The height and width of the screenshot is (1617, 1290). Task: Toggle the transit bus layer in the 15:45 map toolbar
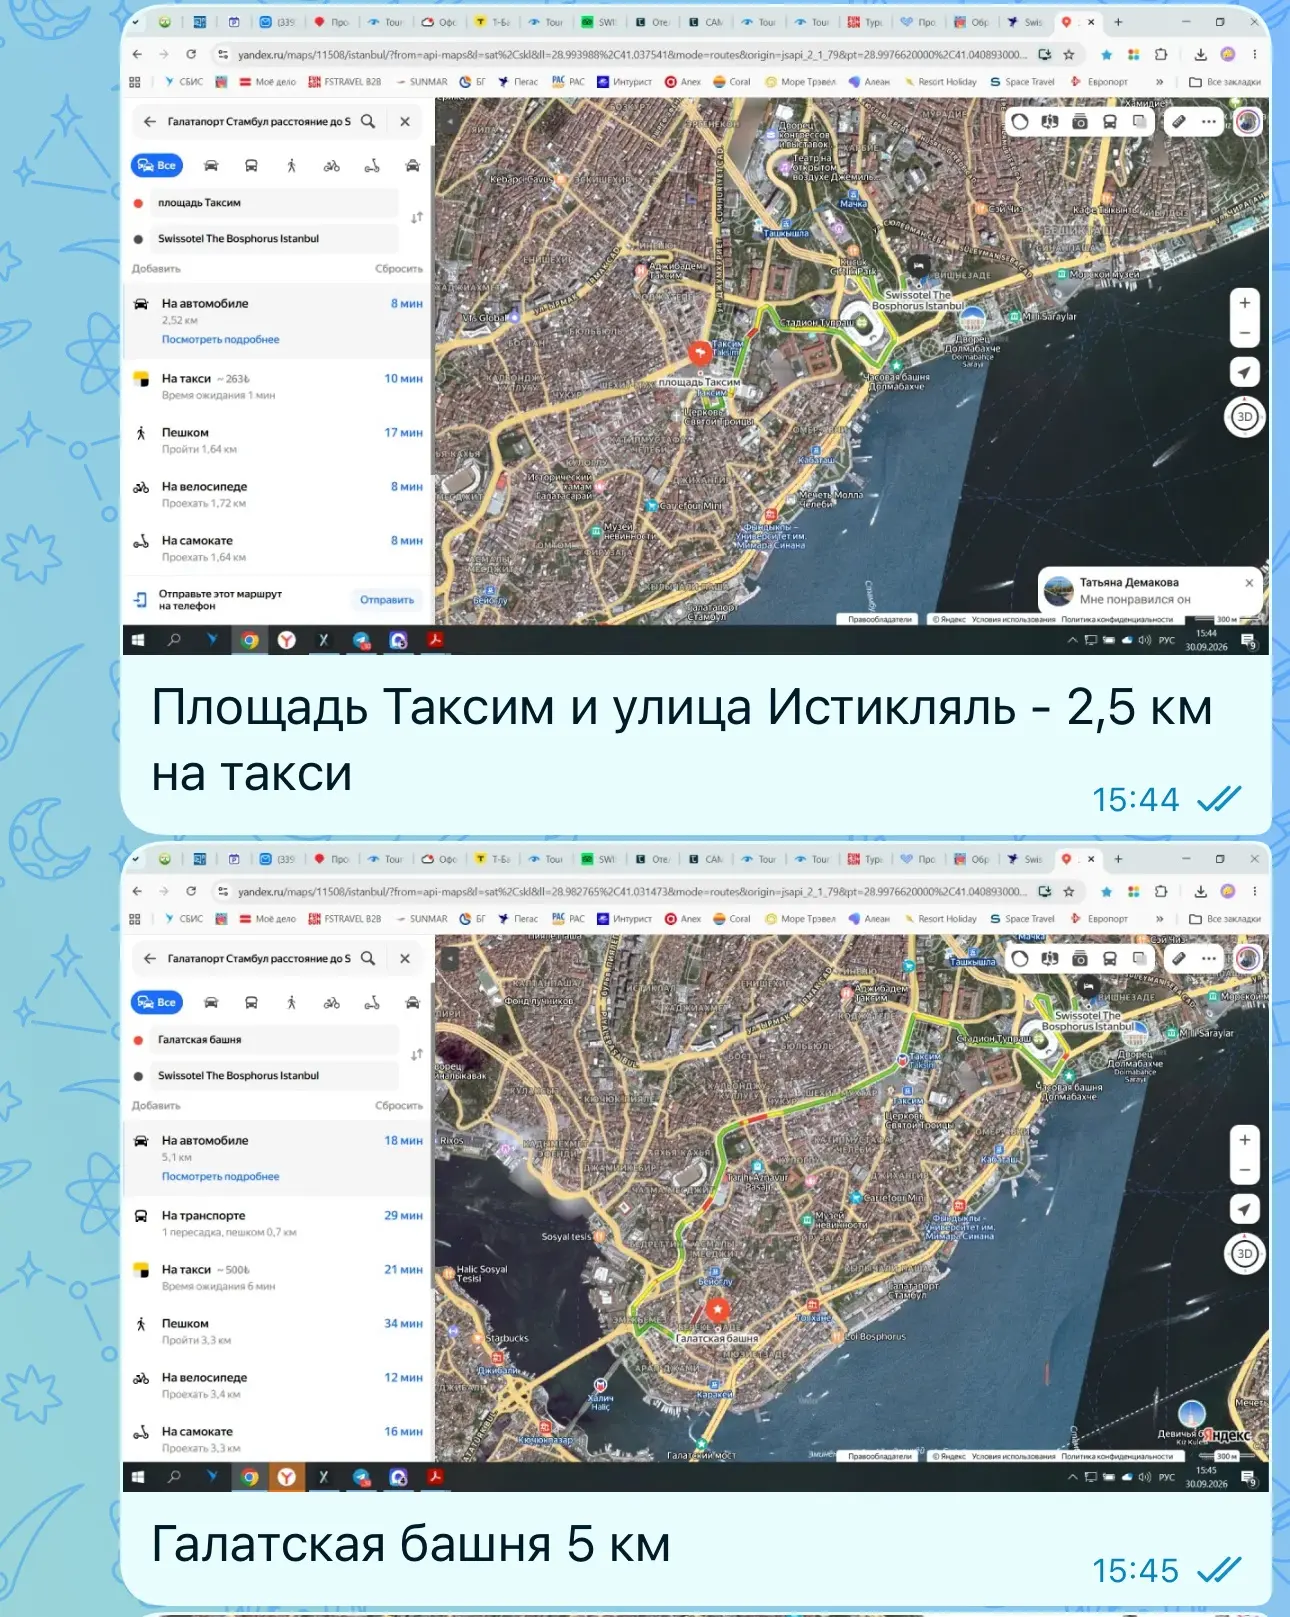pyautogui.click(x=1110, y=959)
